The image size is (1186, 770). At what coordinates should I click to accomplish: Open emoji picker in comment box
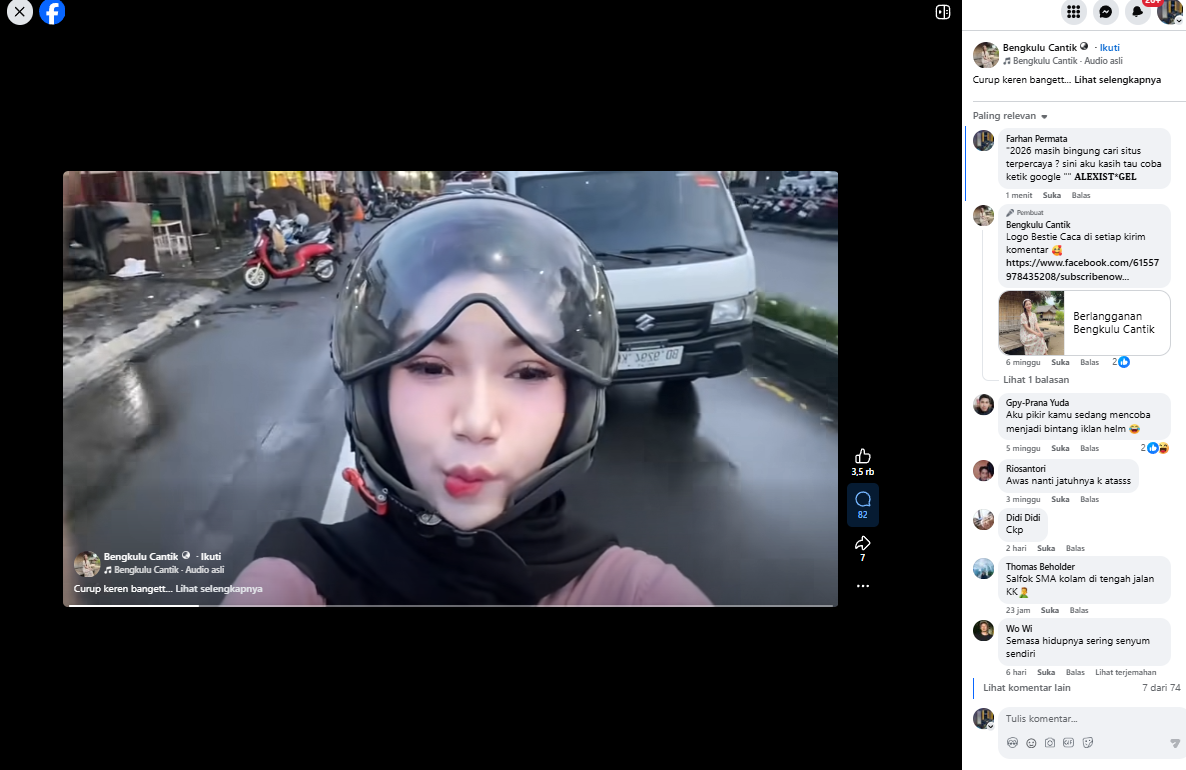pos(1031,743)
